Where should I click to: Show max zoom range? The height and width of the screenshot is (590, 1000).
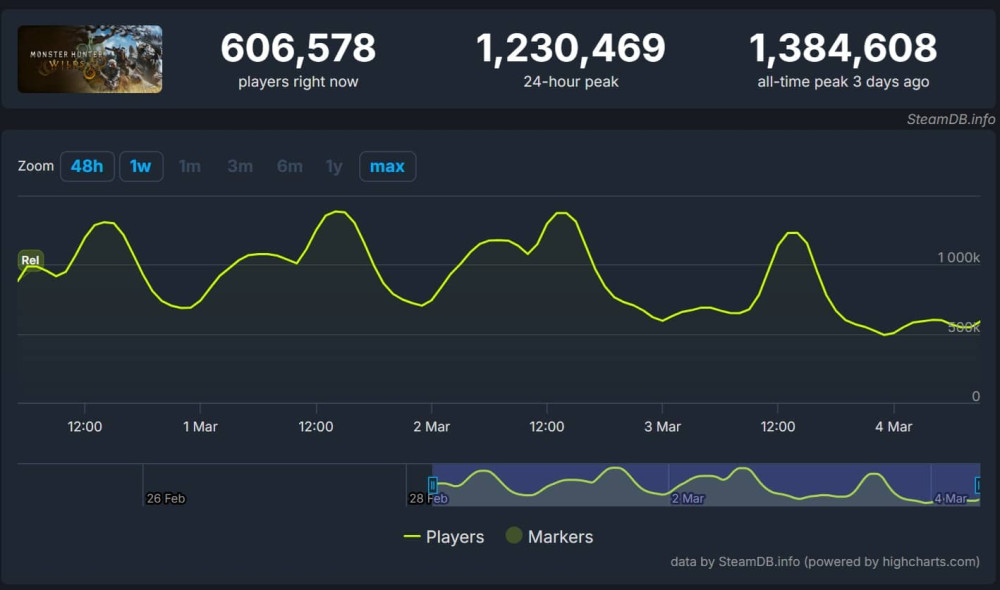(387, 166)
